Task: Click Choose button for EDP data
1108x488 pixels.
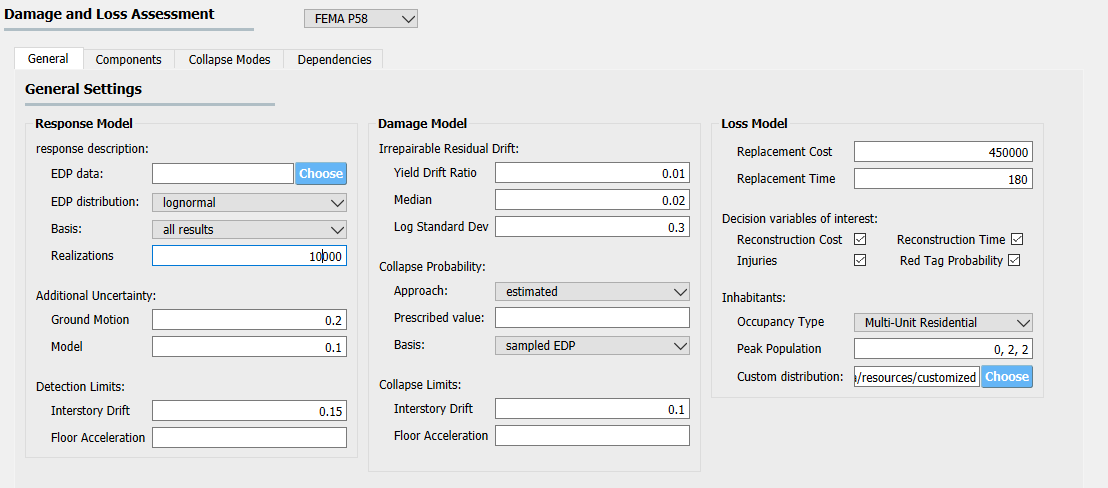Action: pos(321,174)
